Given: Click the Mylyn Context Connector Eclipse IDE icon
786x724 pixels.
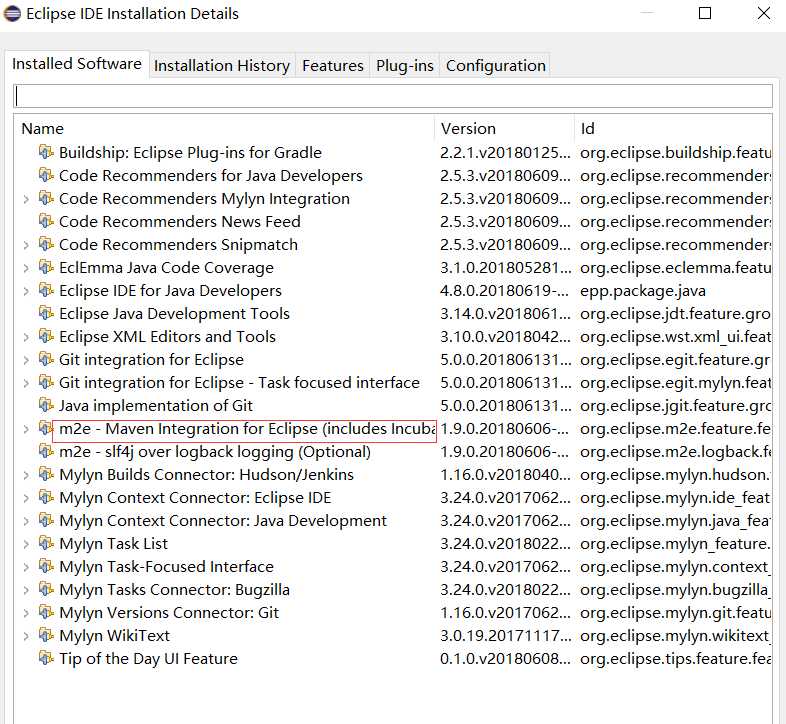Looking at the screenshot, I should (46, 497).
